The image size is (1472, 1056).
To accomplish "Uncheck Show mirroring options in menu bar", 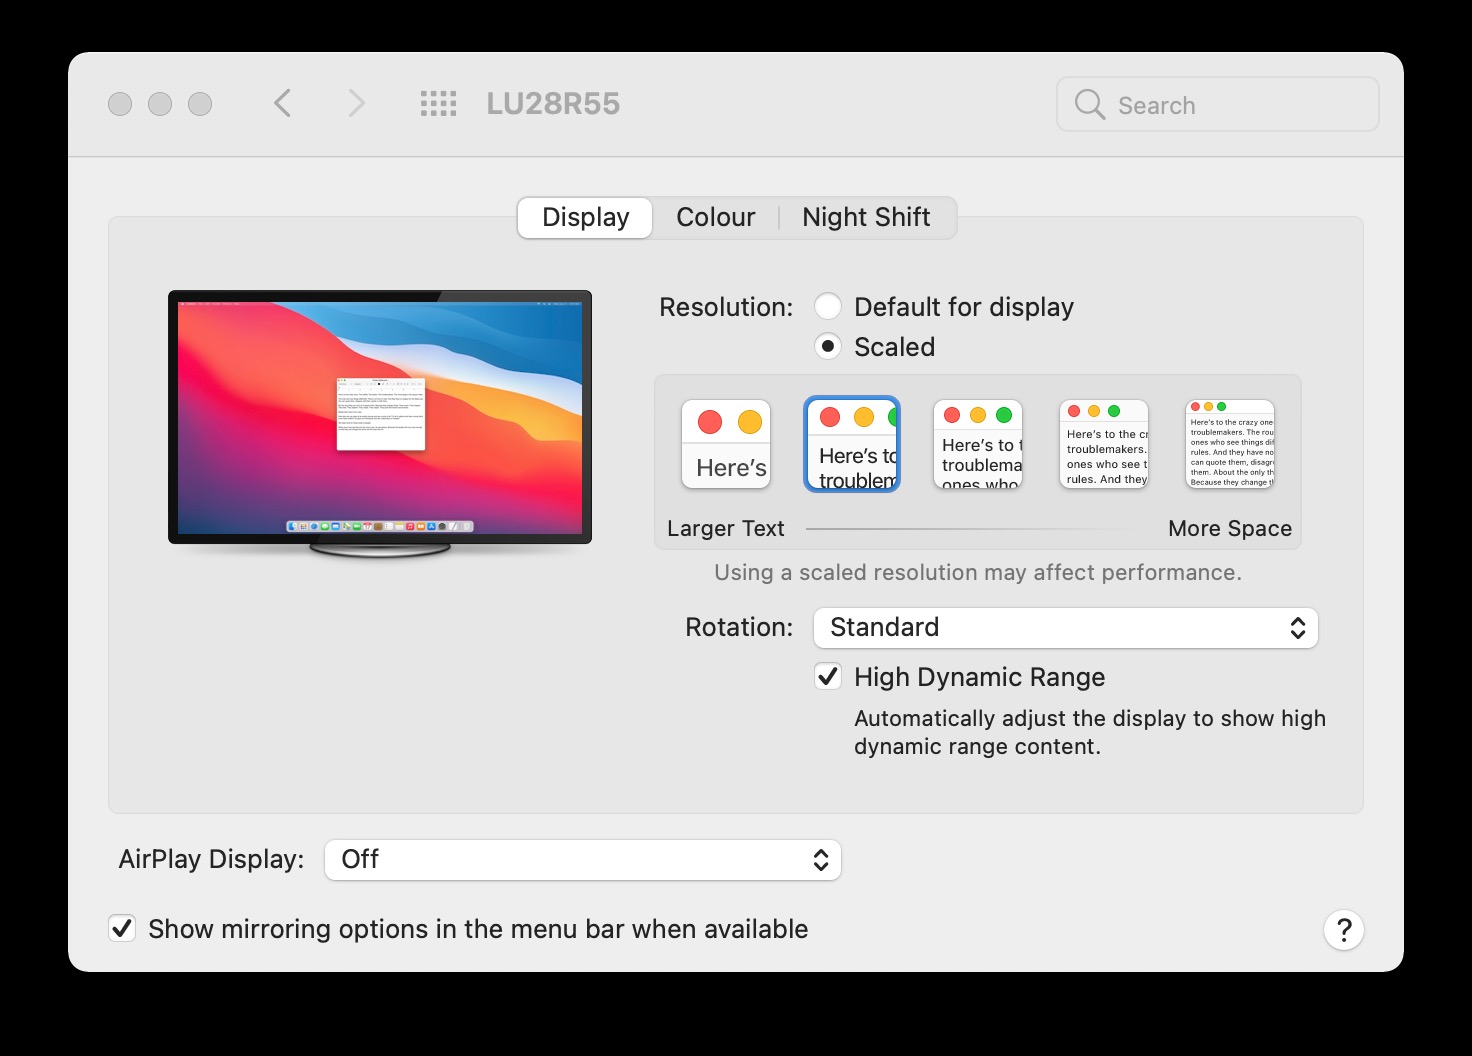I will pos(122,929).
